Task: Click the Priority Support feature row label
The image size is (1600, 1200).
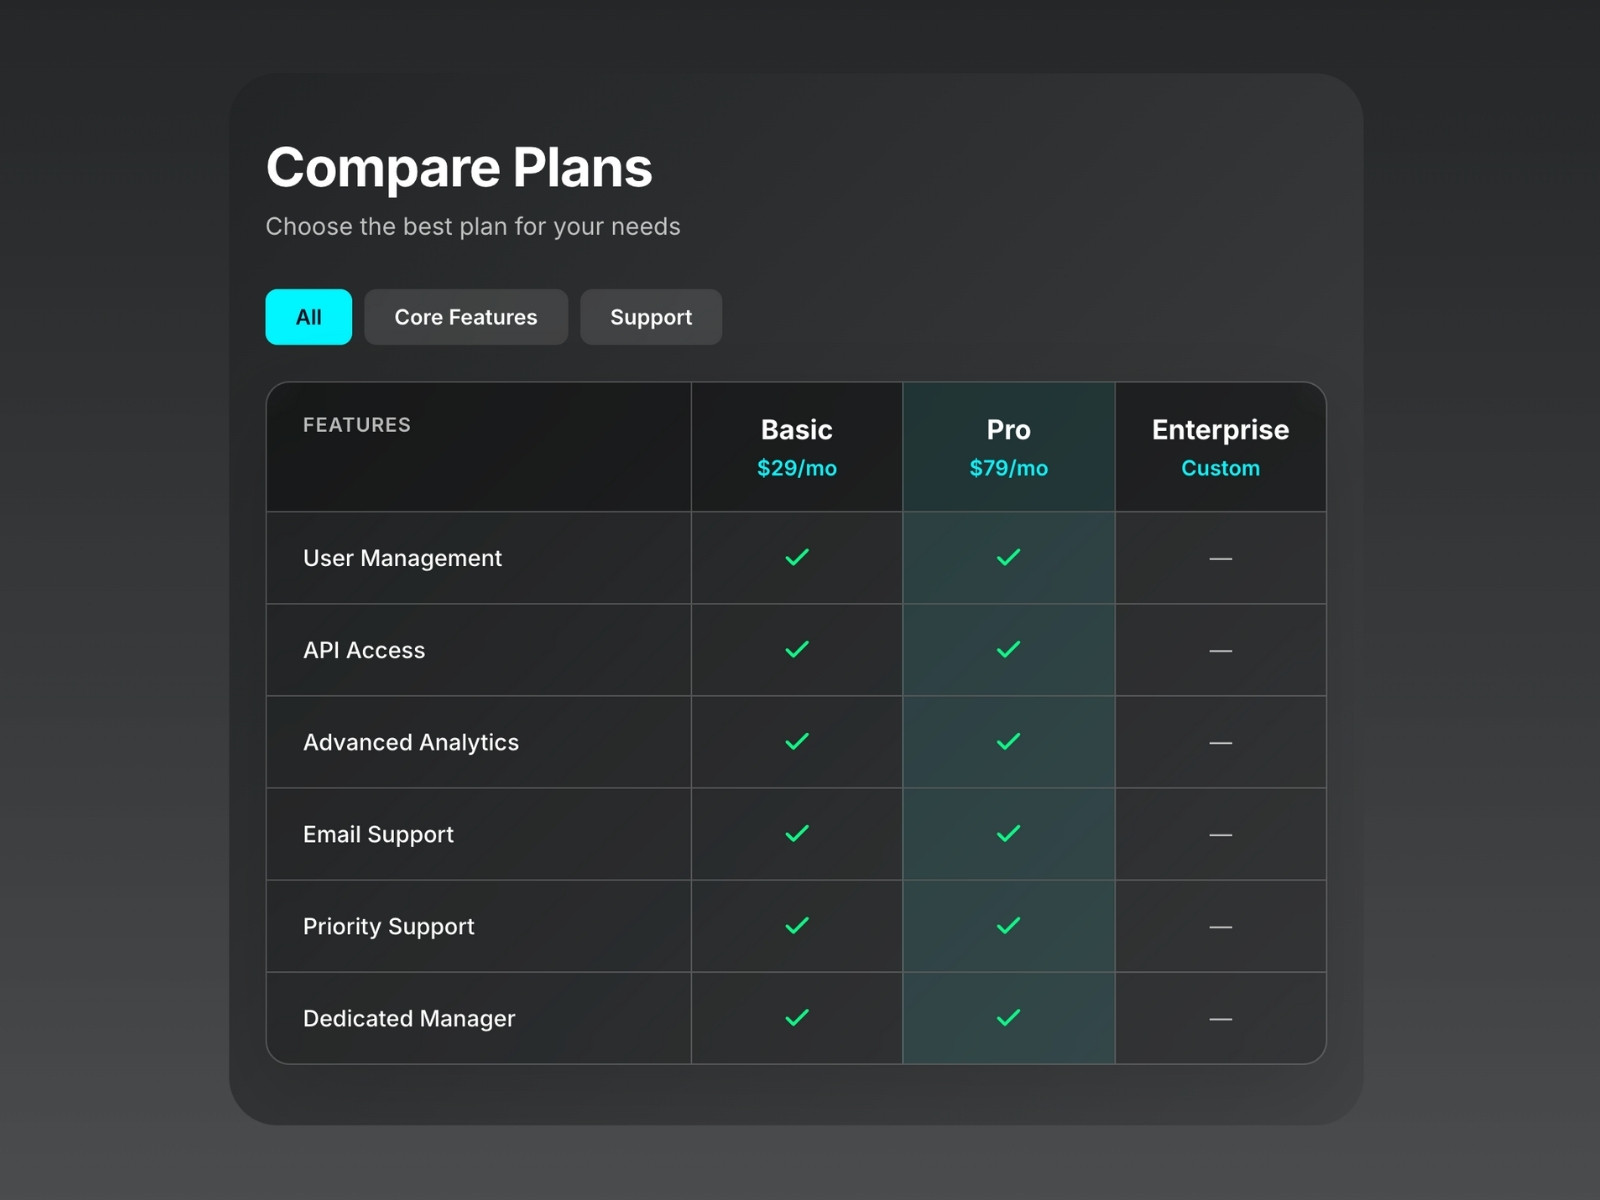Action: 389,926
